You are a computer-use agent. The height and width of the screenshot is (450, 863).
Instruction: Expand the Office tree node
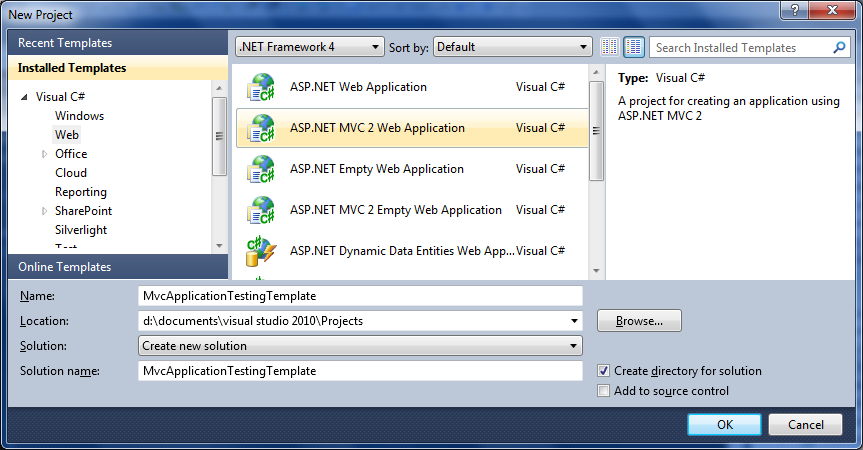45,154
